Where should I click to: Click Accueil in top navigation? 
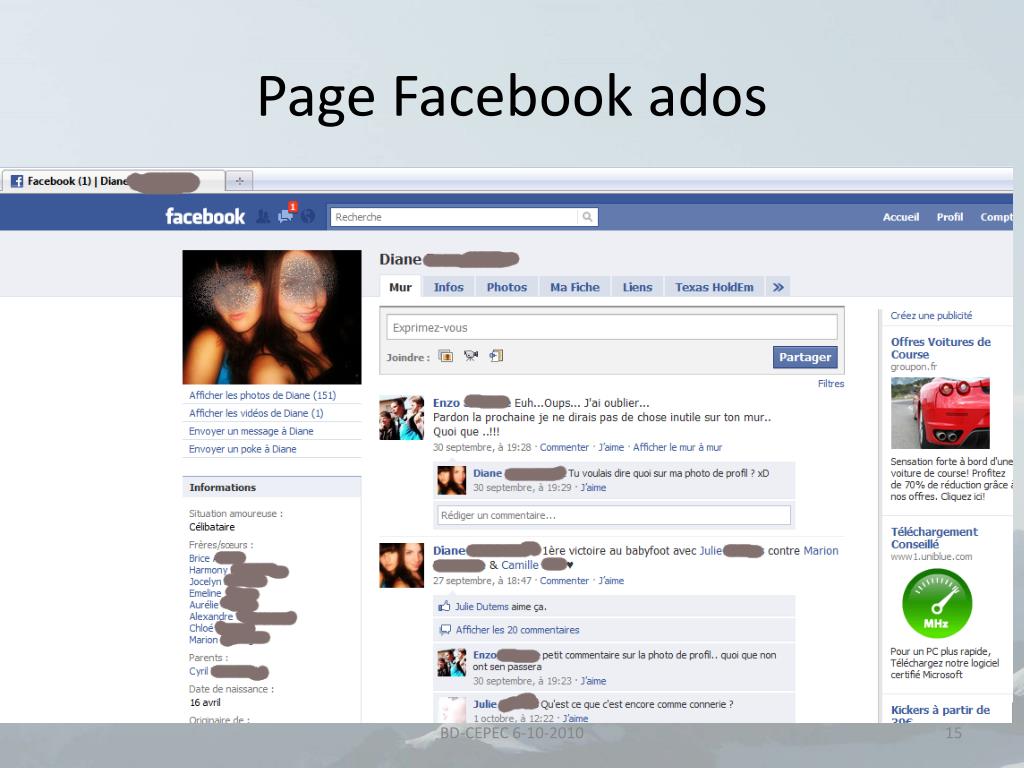point(901,217)
